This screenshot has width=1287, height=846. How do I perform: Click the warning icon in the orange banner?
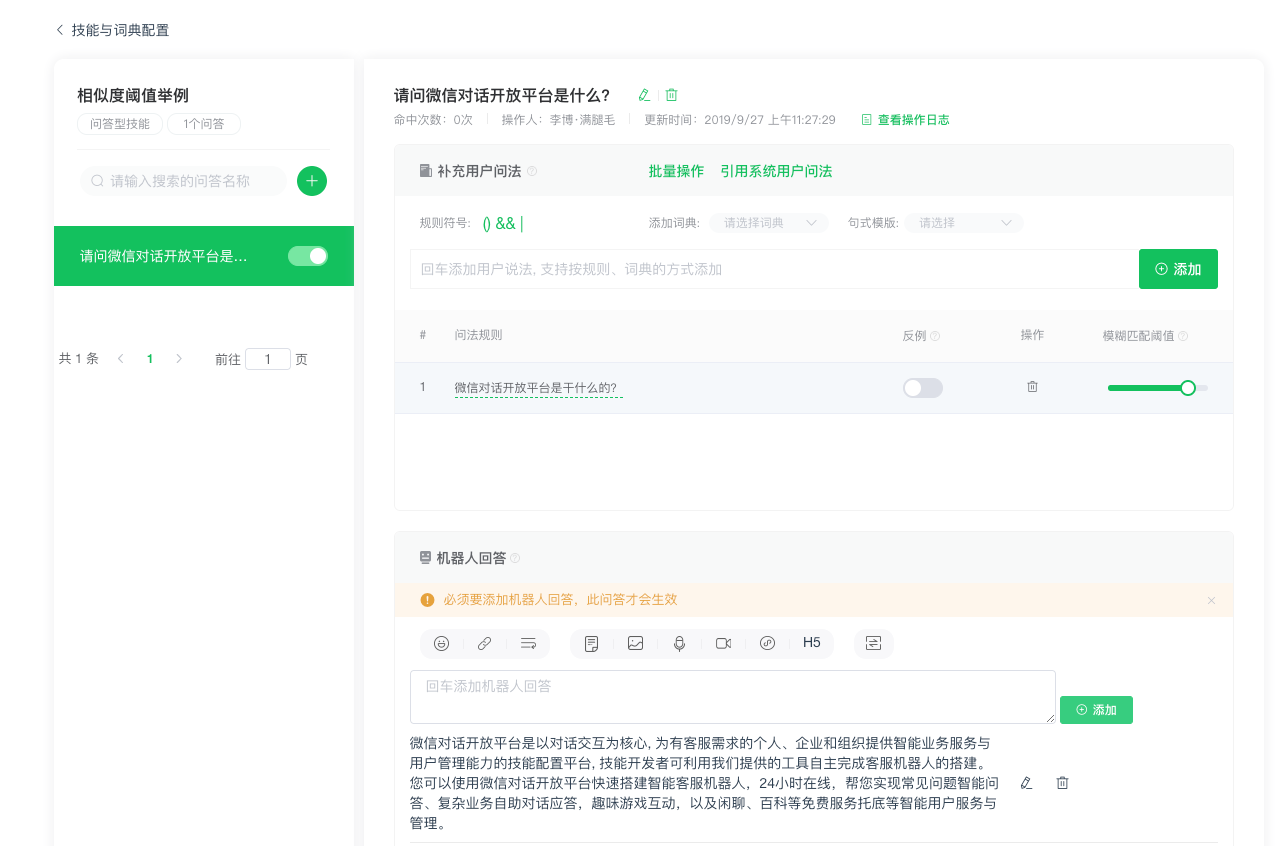[x=427, y=600]
